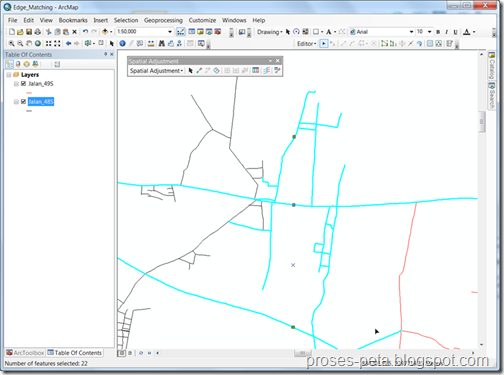Toggle bold text formatting button
This screenshot has width=504, height=375.
point(438,32)
